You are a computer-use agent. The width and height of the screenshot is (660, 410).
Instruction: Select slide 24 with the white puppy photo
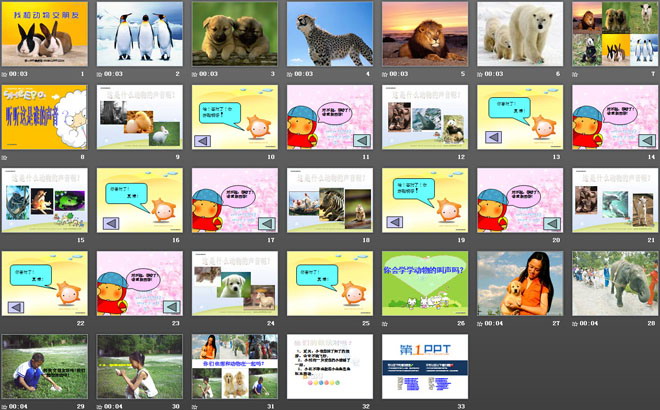click(x=235, y=284)
